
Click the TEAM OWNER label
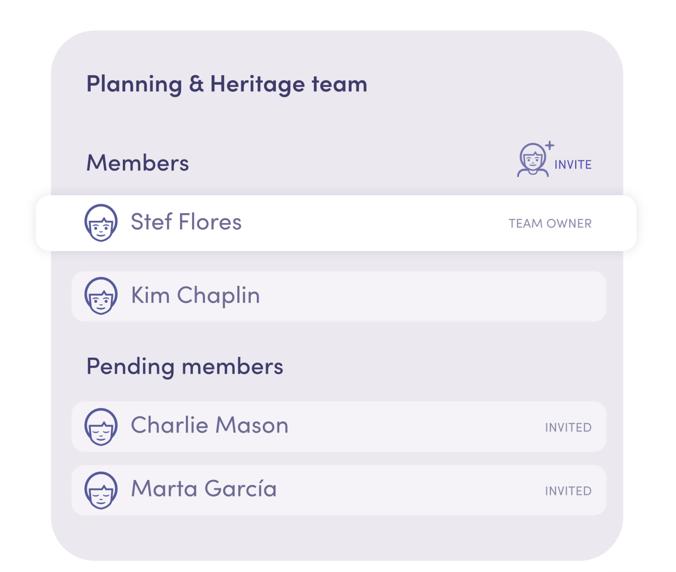point(550,224)
